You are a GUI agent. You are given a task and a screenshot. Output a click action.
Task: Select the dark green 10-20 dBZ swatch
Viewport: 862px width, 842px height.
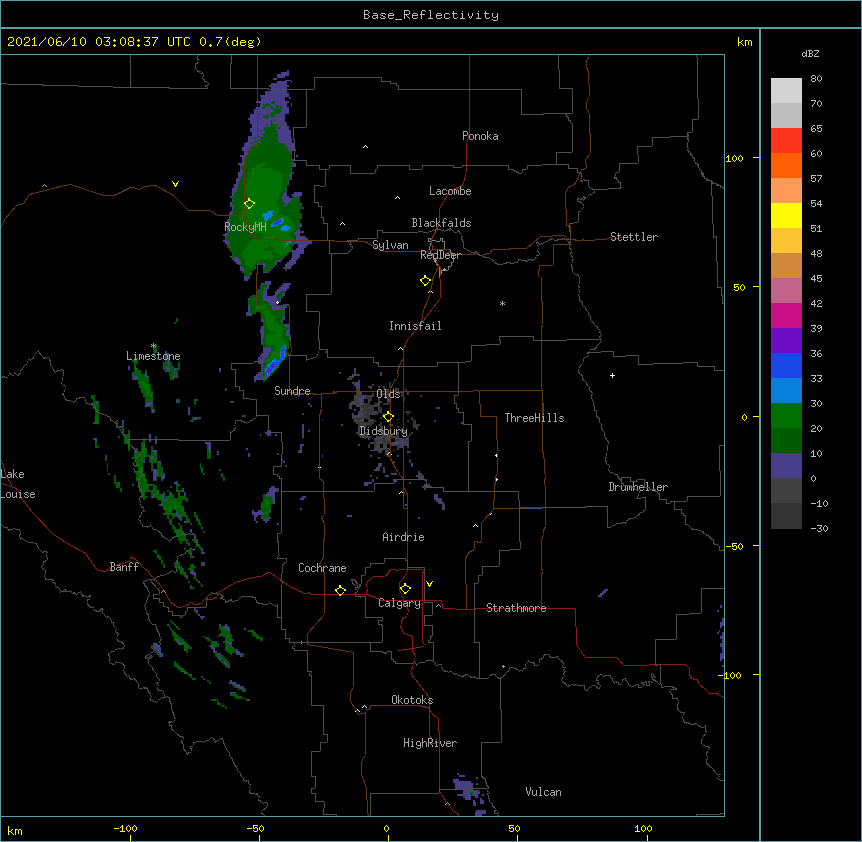tap(786, 440)
